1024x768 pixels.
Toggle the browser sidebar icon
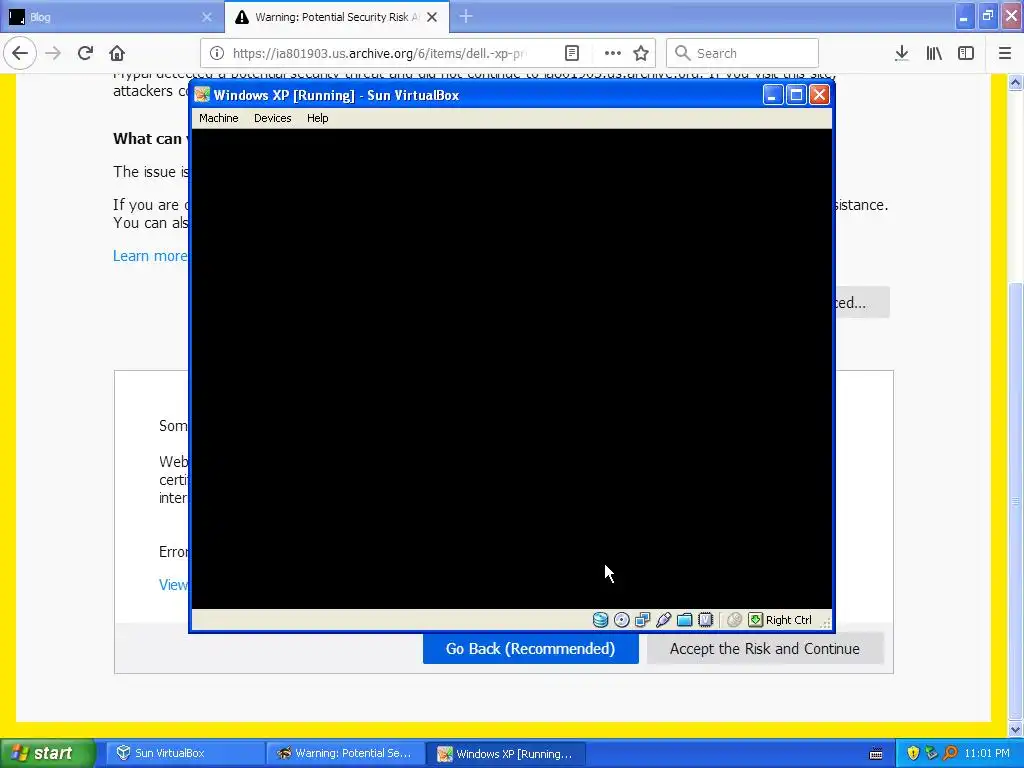tap(966, 53)
